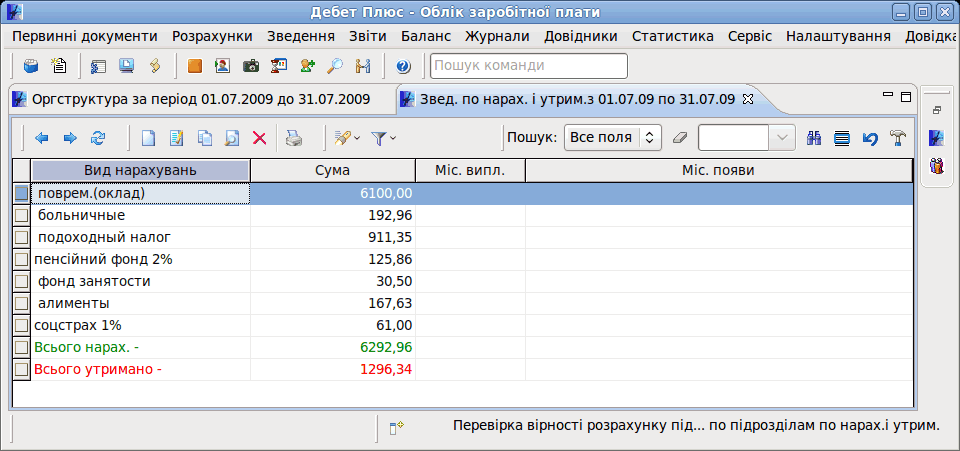Click the person portrait toolbar icon
960x451 pixels.
tap(222, 66)
